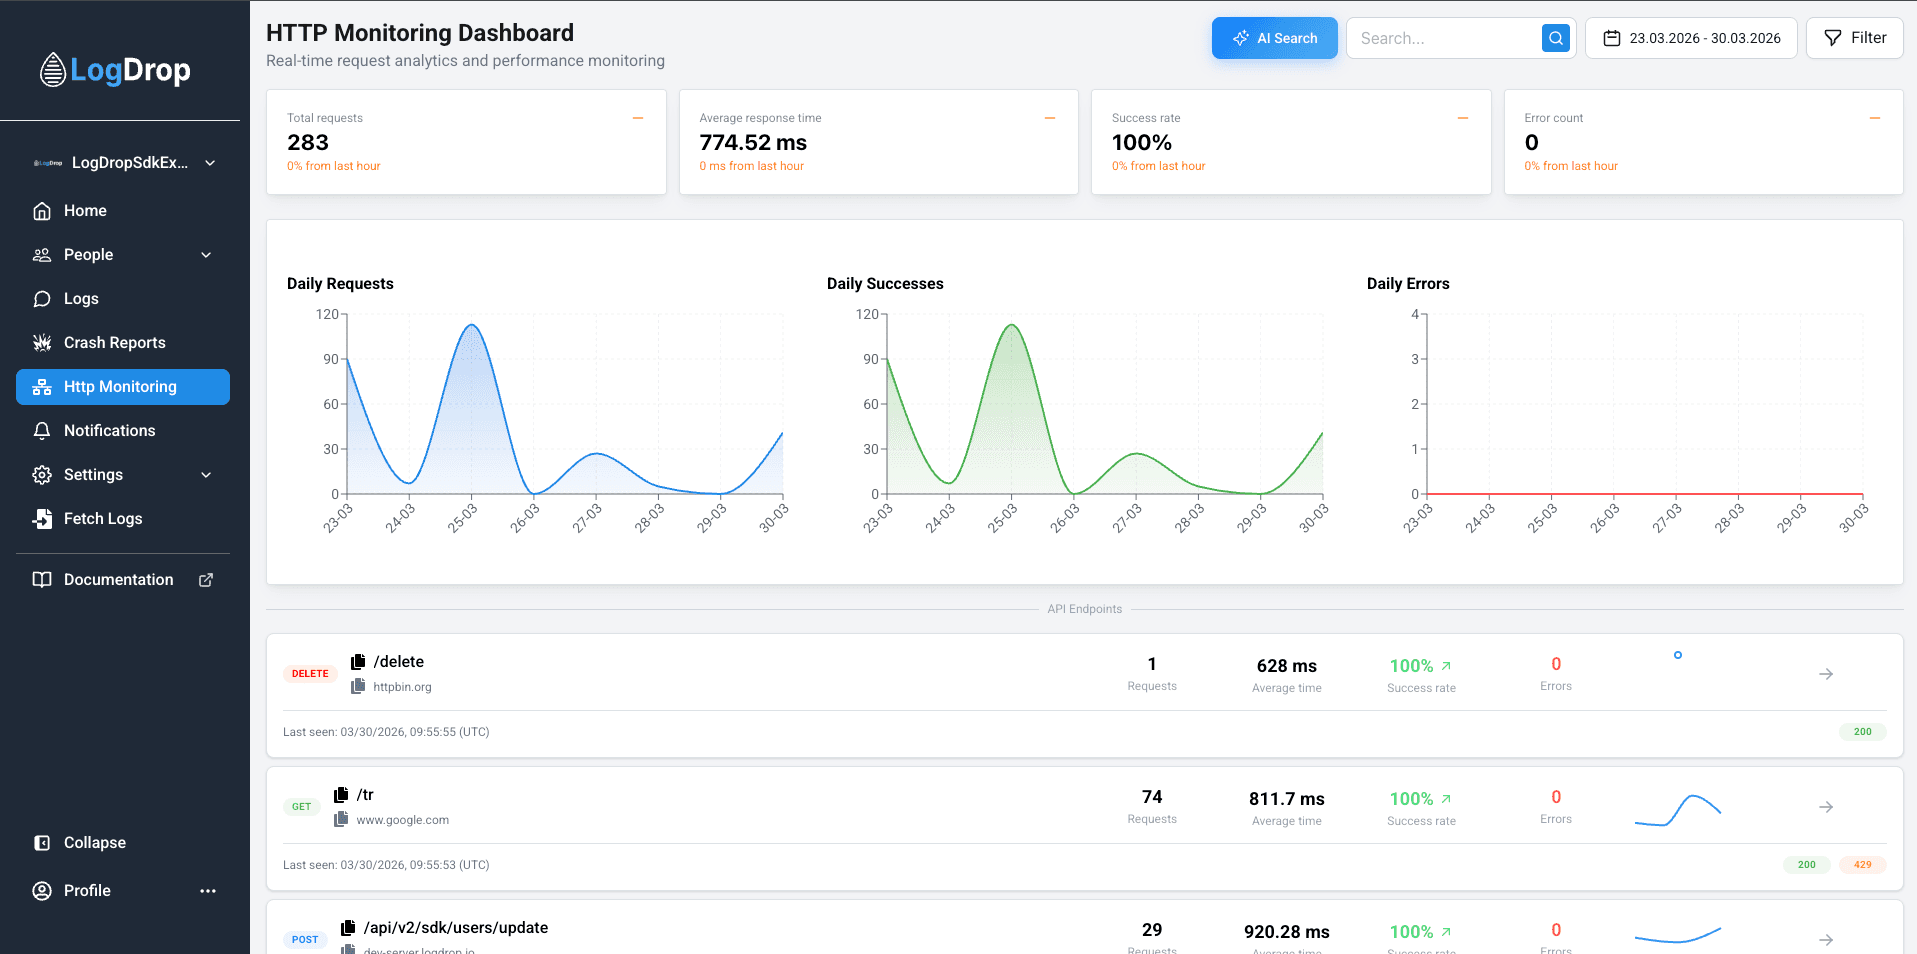Click the Success rate trend dash icon
The width and height of the screenshot is (1917, 954).
coord(1463,118)
